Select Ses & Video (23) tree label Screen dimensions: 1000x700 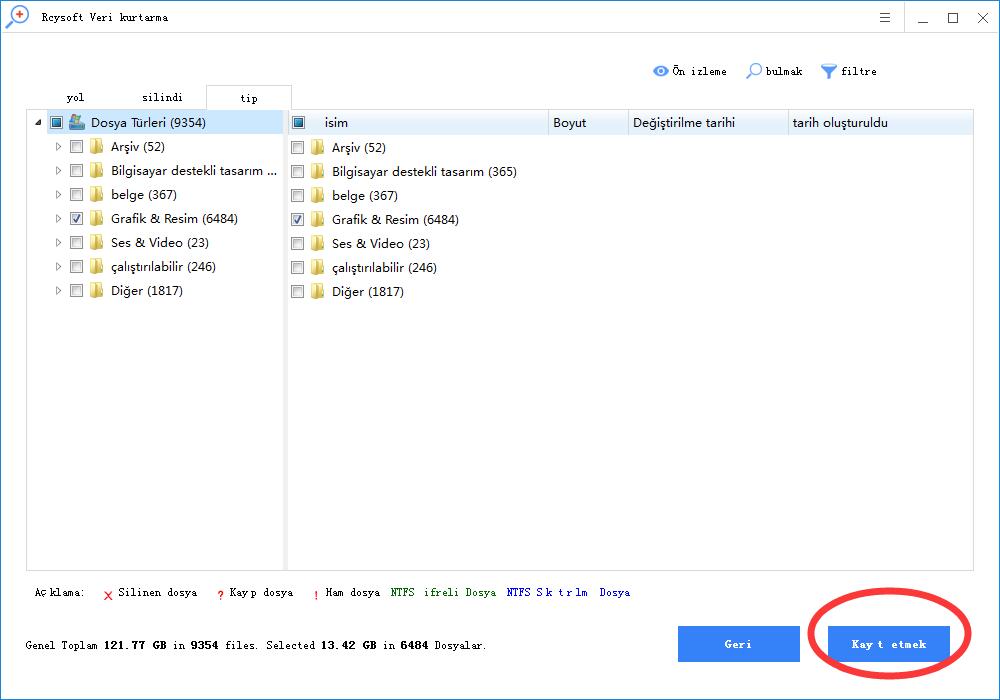pyautogui.click(x=159, y=242)
